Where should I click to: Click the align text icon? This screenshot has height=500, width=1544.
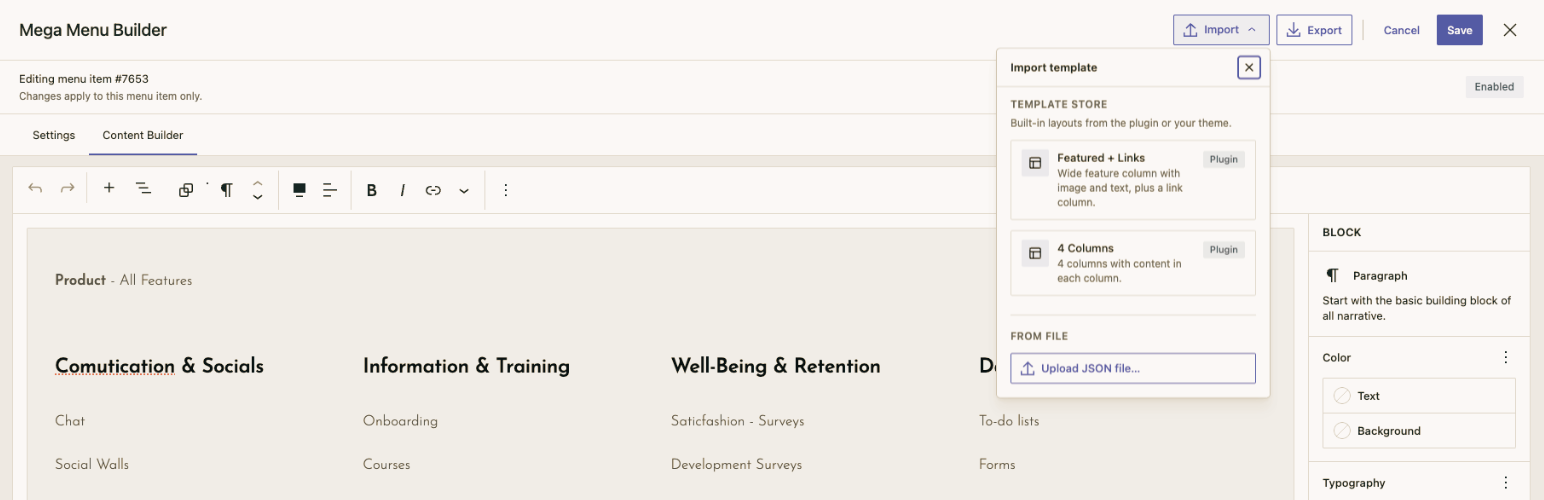click(x=330, y=190)
